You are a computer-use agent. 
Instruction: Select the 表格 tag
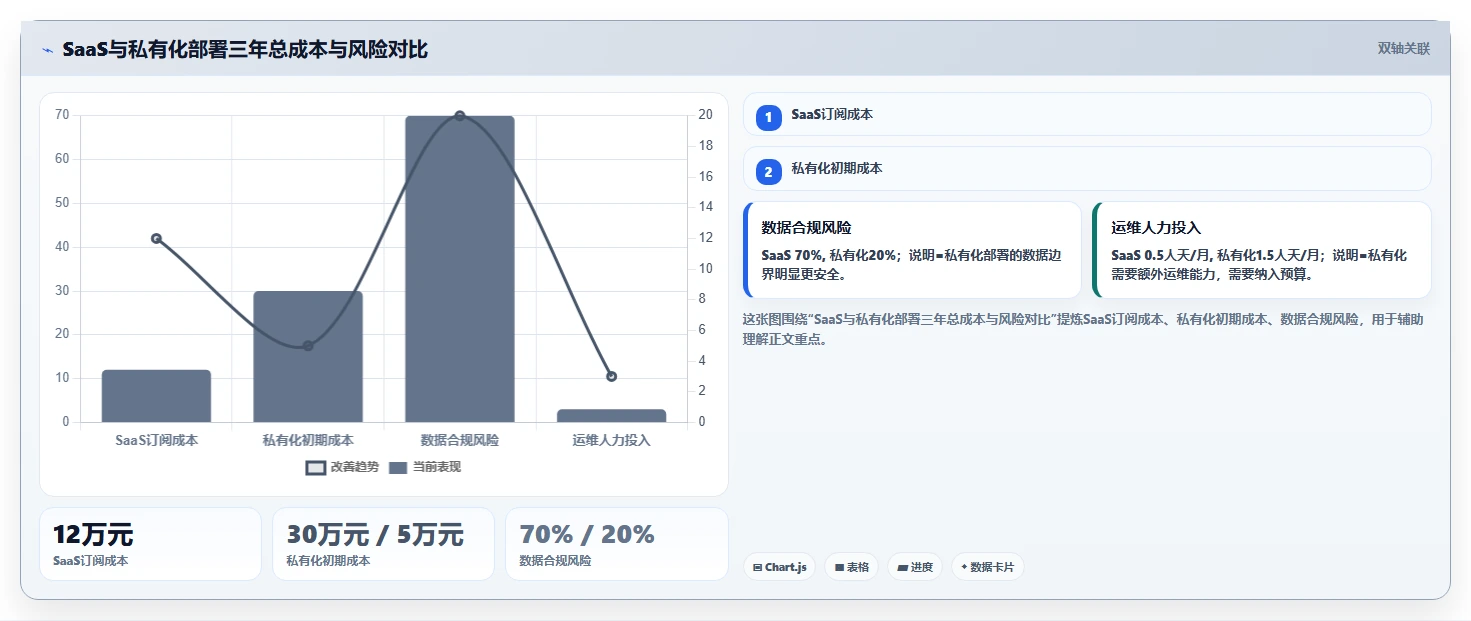click(852, 567)
